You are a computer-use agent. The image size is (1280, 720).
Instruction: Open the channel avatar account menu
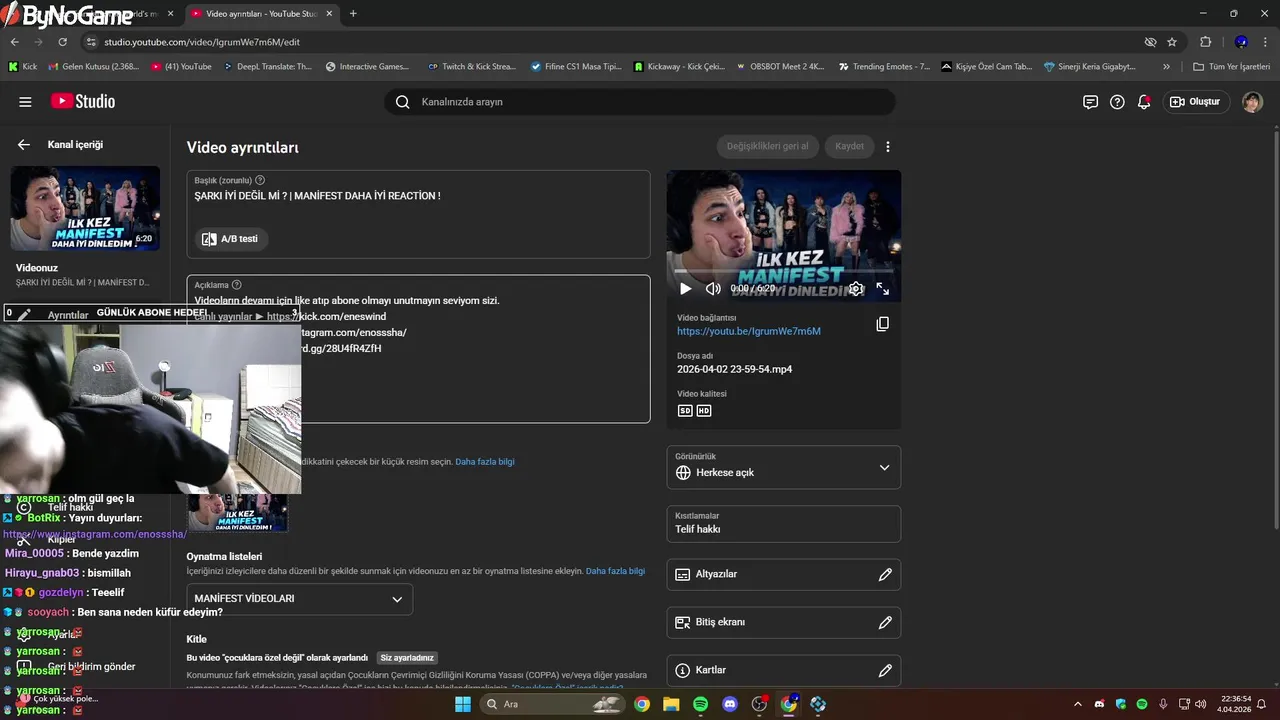point(1252,102)
